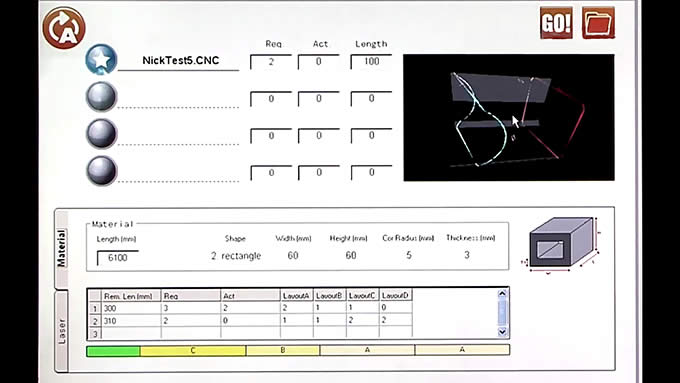Click the Length field in fourth program row

click(x=371, y=173)
